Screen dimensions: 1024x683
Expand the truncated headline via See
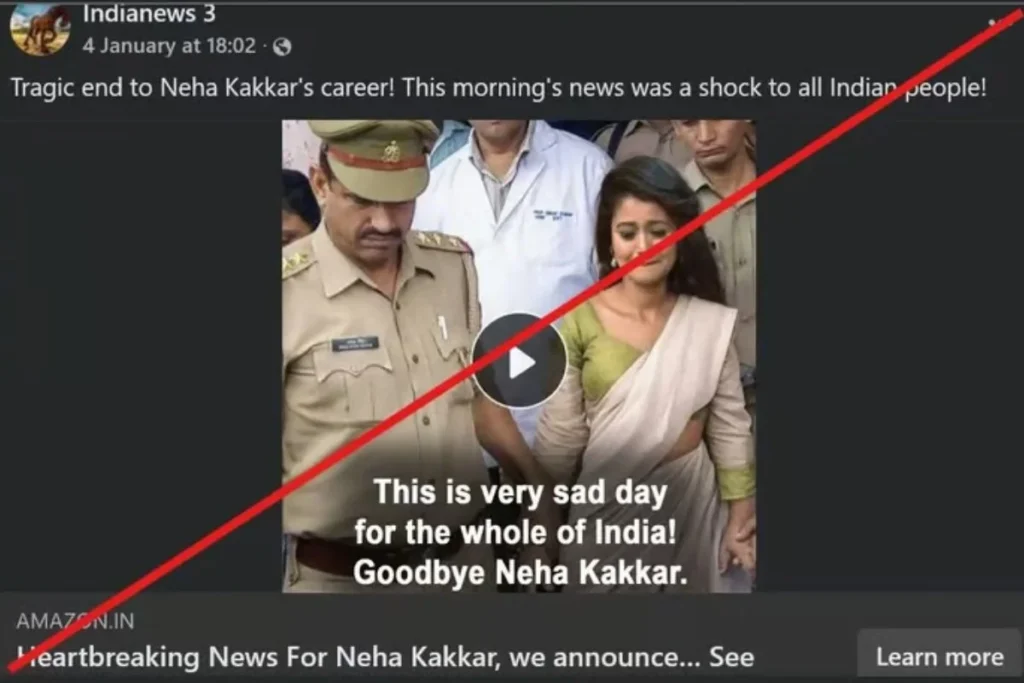click(731, 657)
